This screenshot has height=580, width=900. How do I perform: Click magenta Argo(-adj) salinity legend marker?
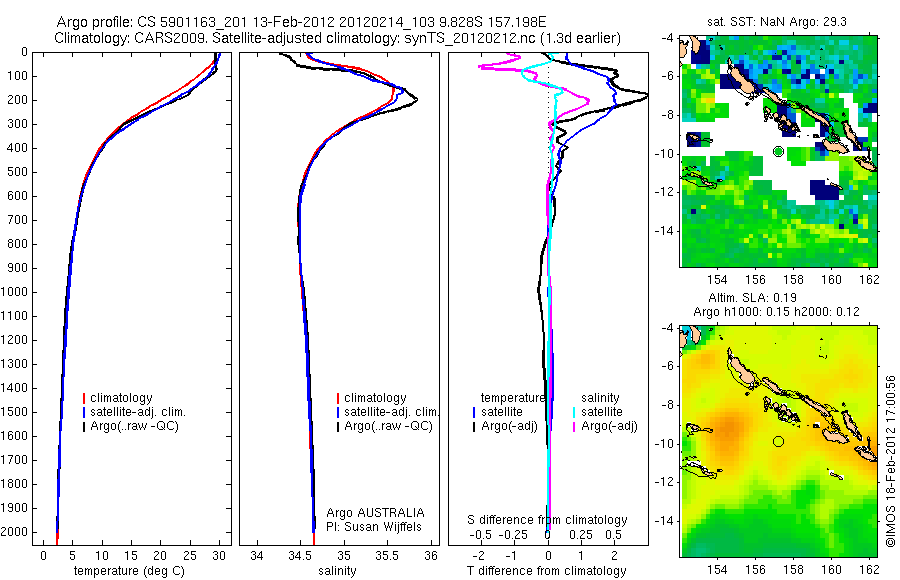(574, 426)
